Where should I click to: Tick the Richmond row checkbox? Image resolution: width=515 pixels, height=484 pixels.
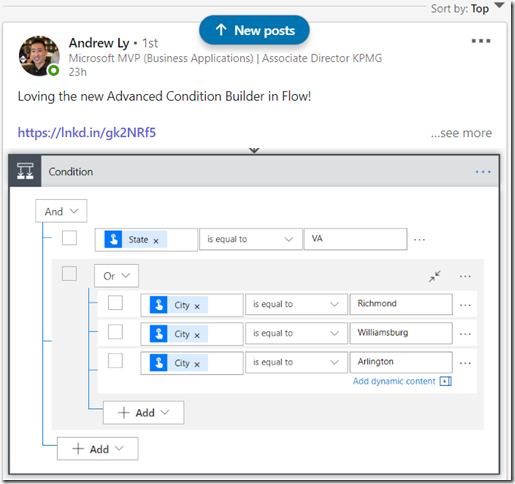[115, 303]
